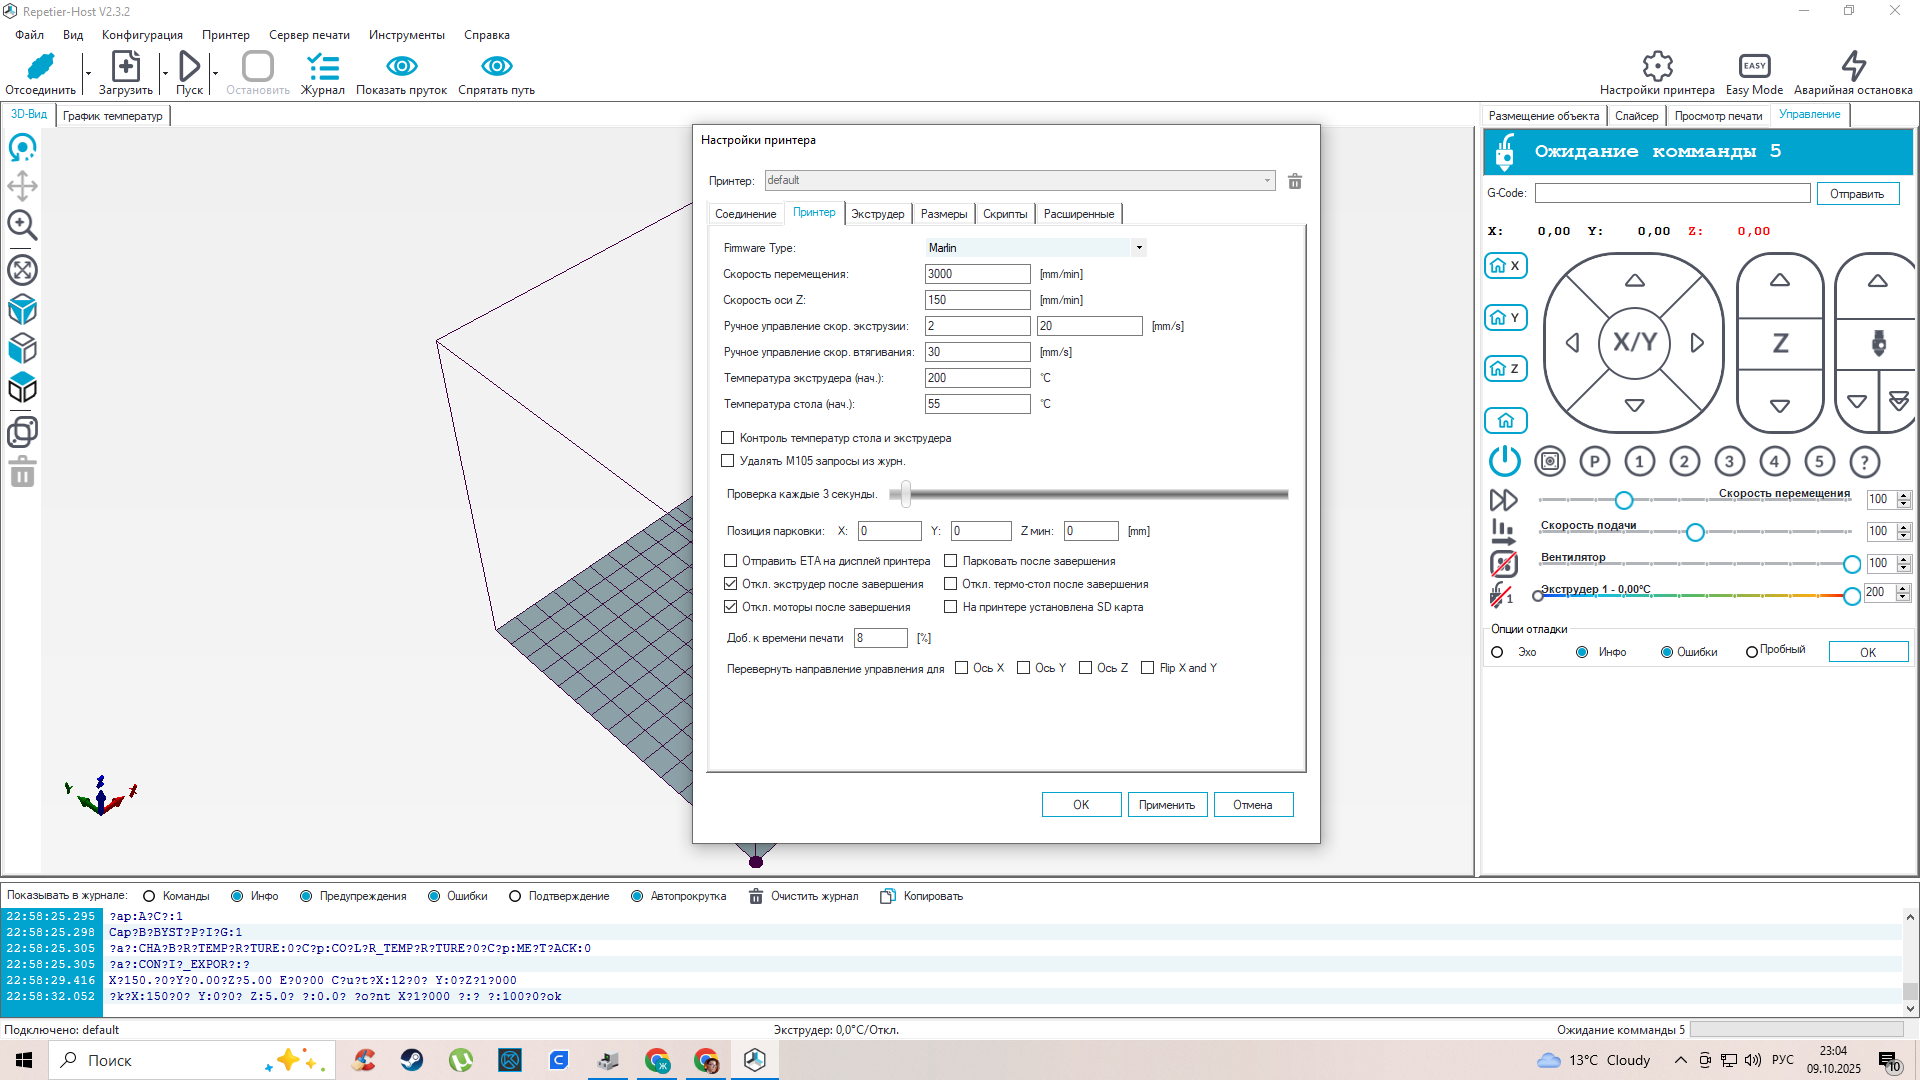Open Firmware Type Marlin dropdown
The image size is (1920, 1080).
(x=1138, y=248)
